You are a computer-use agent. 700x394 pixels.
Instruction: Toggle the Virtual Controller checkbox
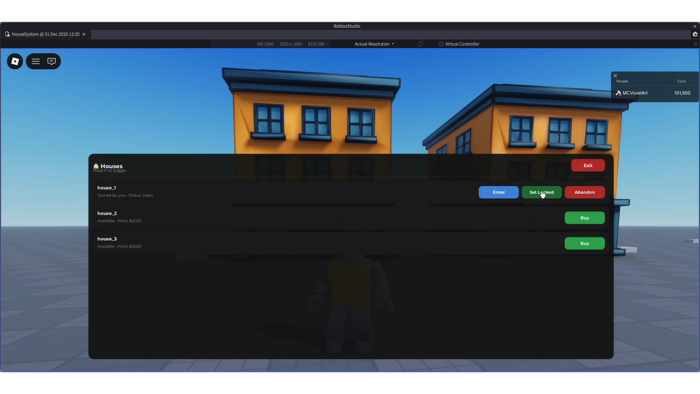click(441, 44)
